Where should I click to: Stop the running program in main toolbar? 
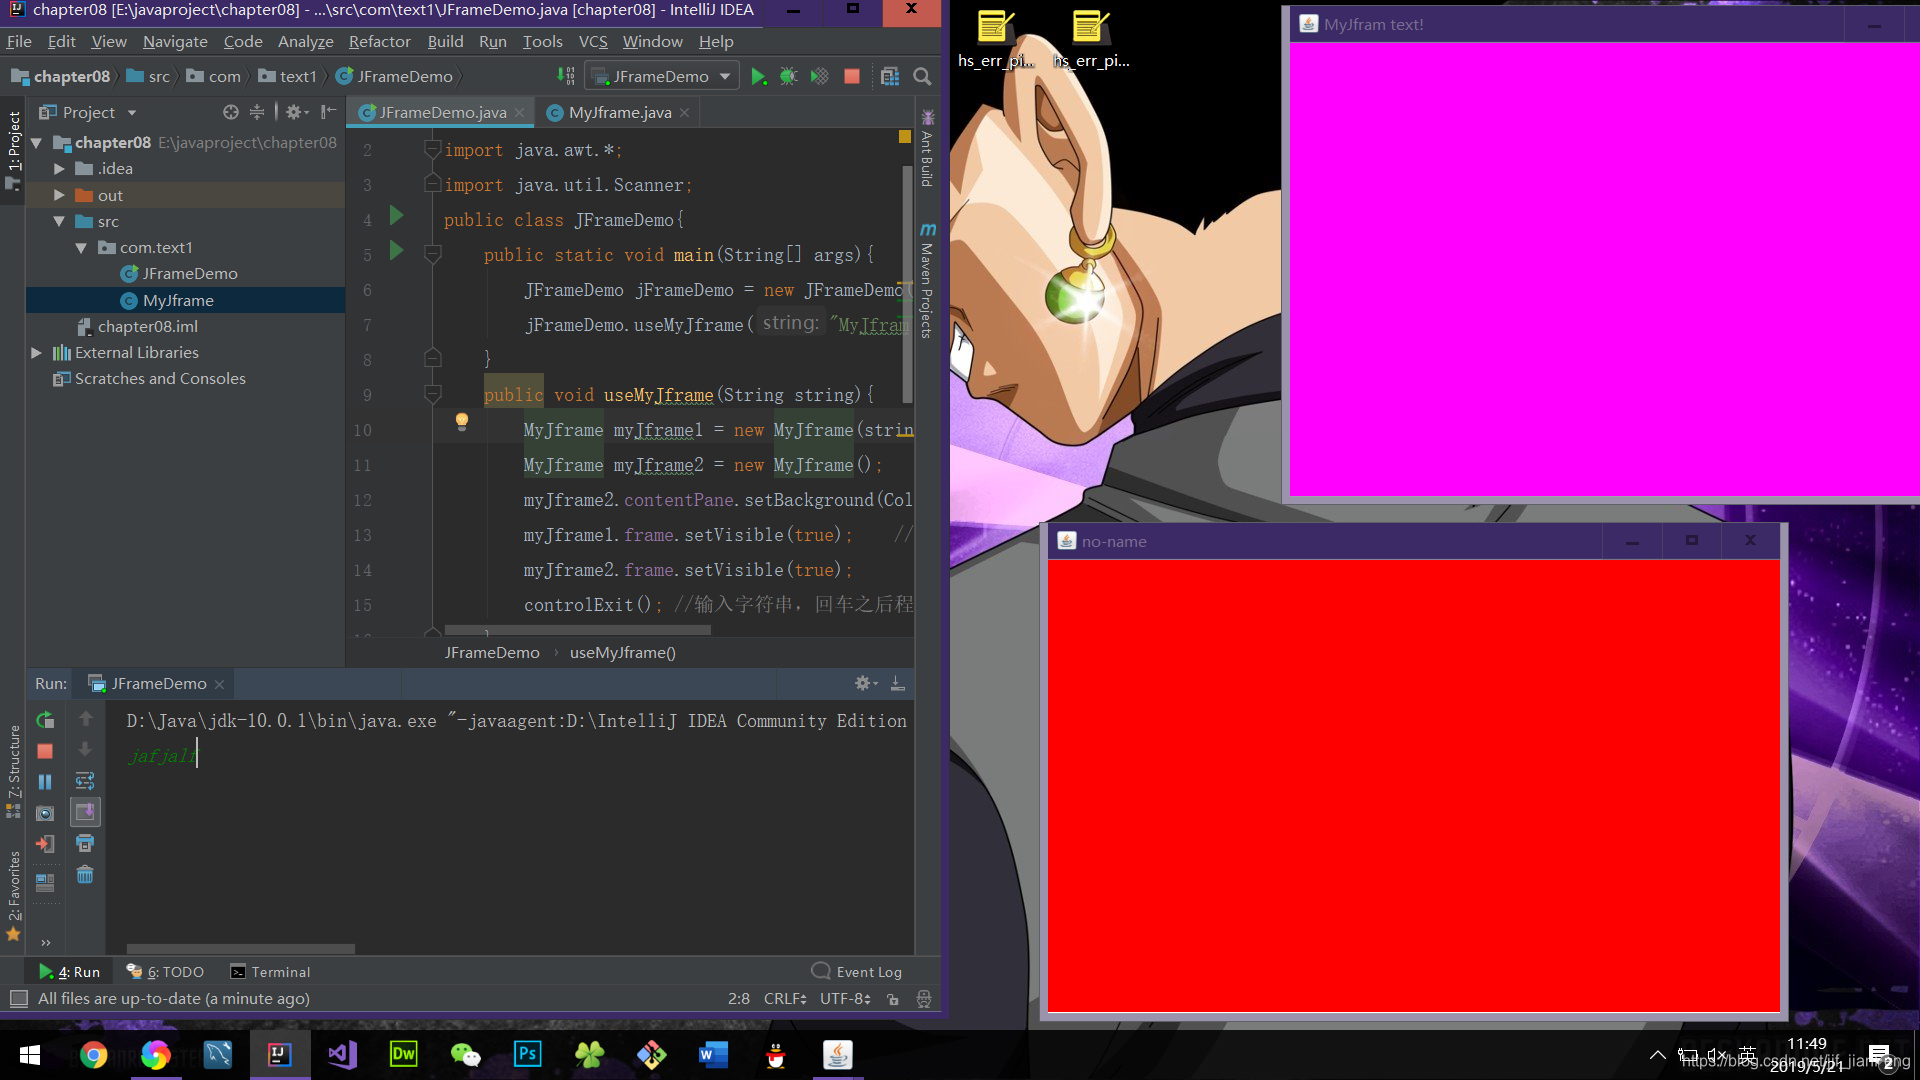click(x=852, y=77)
